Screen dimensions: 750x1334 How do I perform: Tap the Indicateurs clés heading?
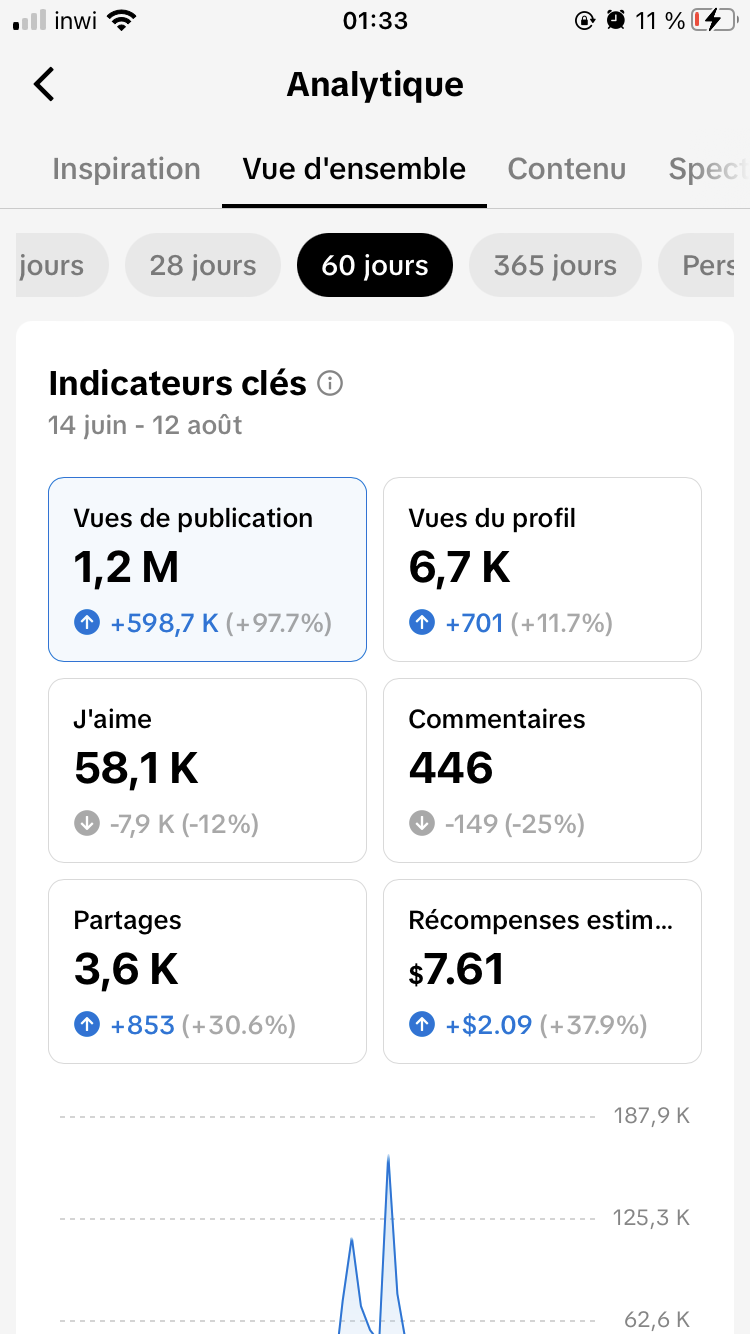[177, 383]
